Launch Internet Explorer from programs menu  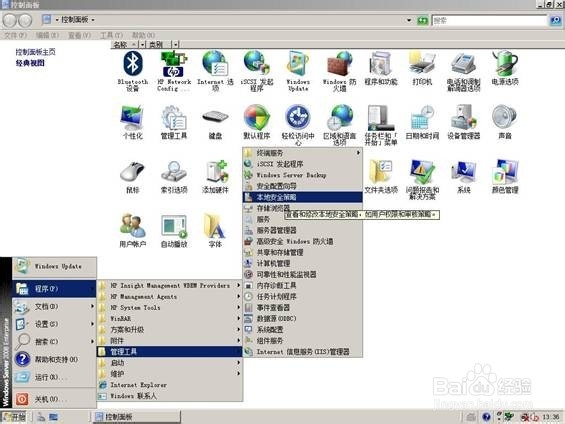click(x=169, y=385)
